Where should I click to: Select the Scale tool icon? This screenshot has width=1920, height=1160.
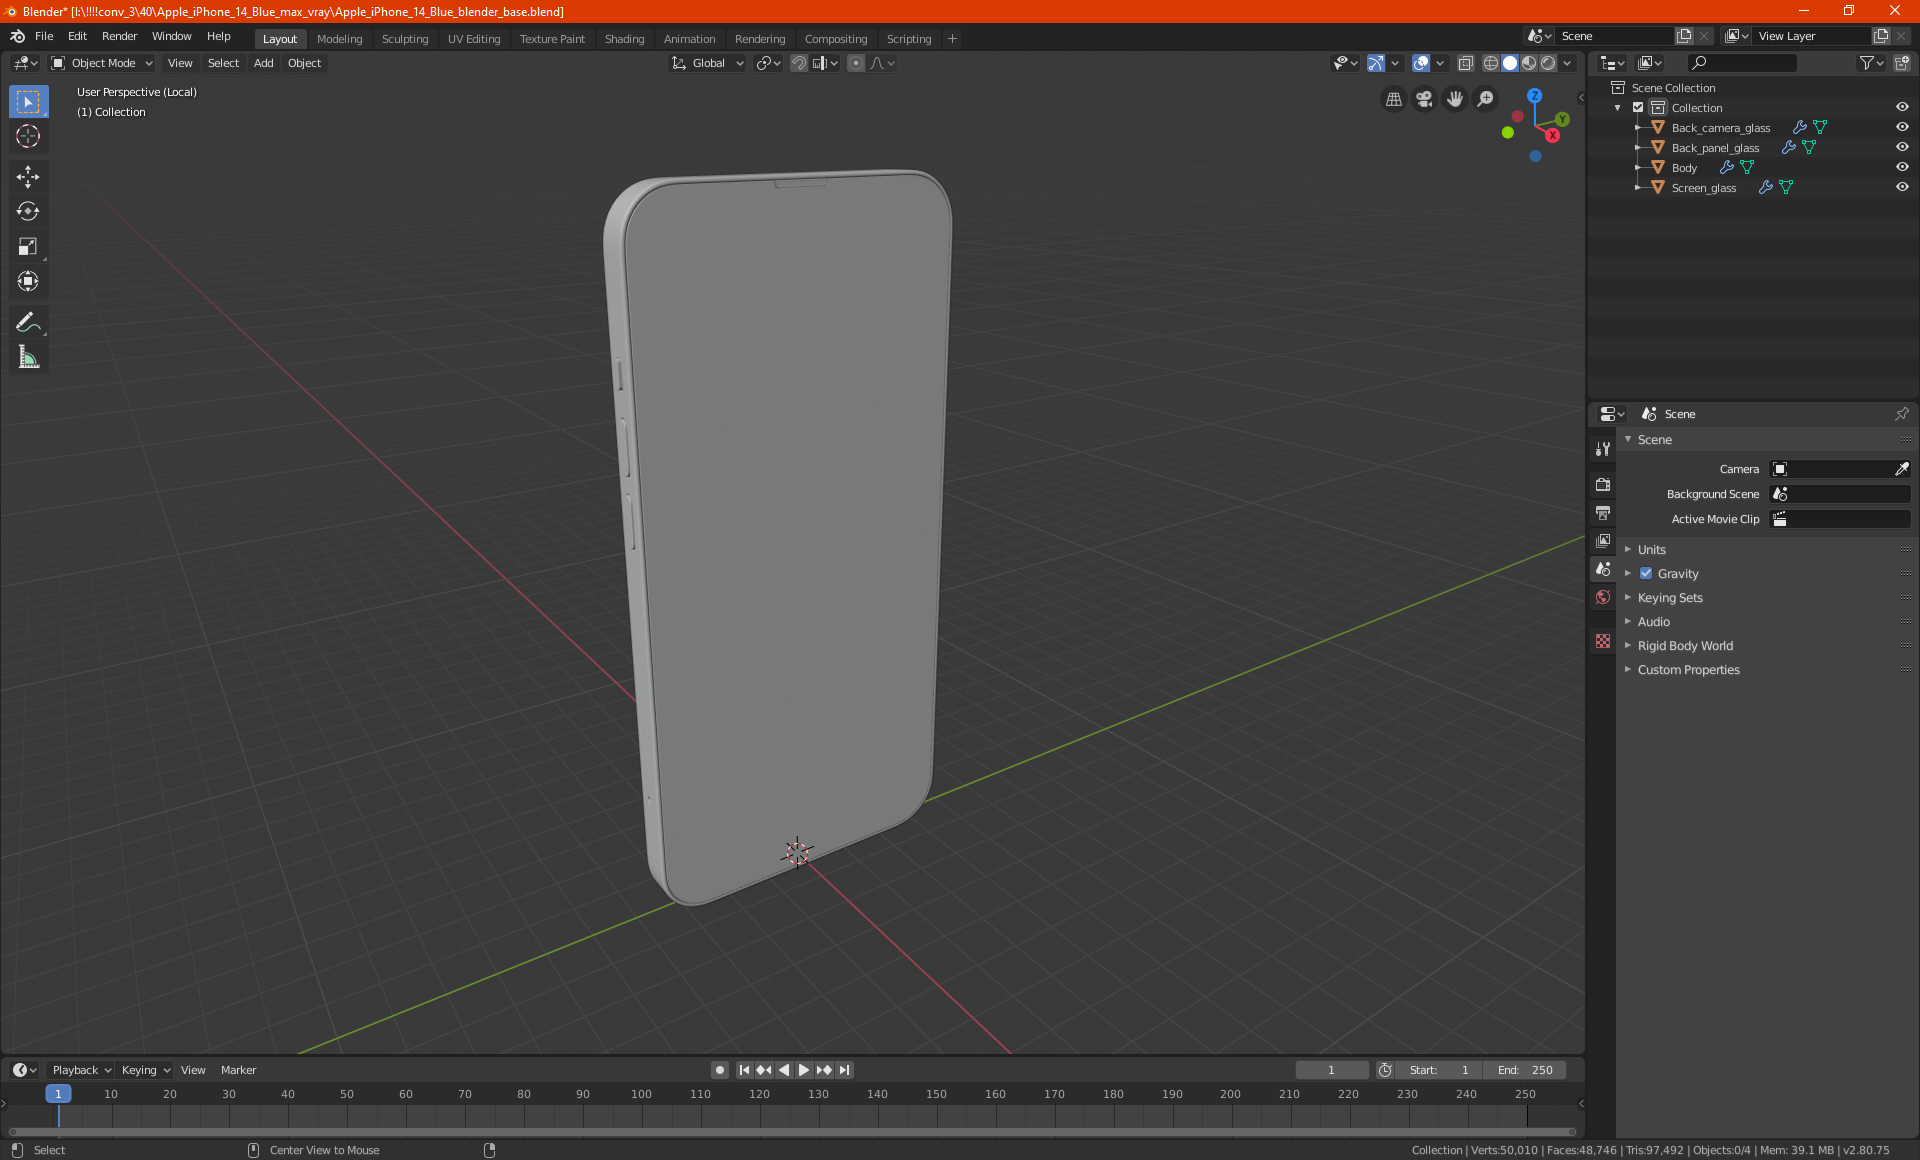click(x=27, y=245)
